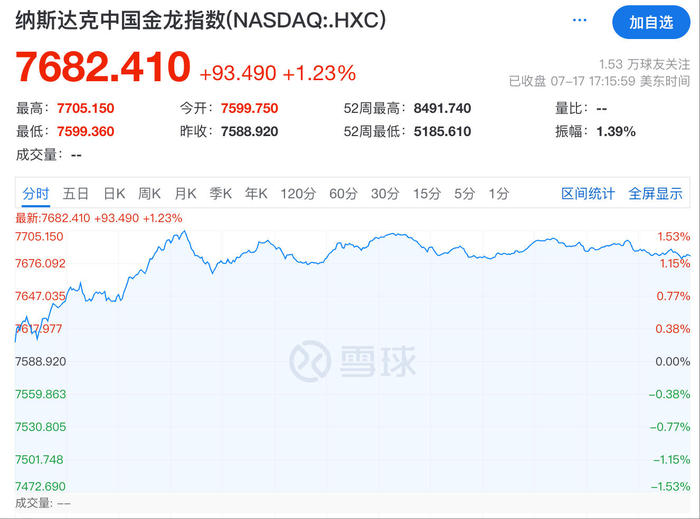
Task: Select the 120分 interval tab
Action: (298, 194)
